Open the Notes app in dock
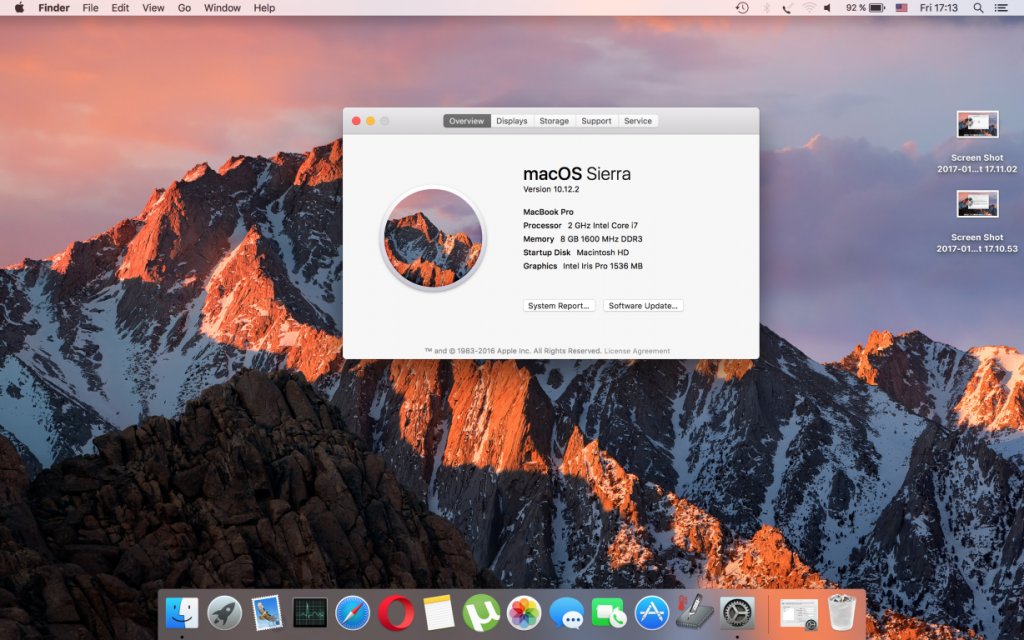Screen dimensions: 1024x640 (438, 612)
